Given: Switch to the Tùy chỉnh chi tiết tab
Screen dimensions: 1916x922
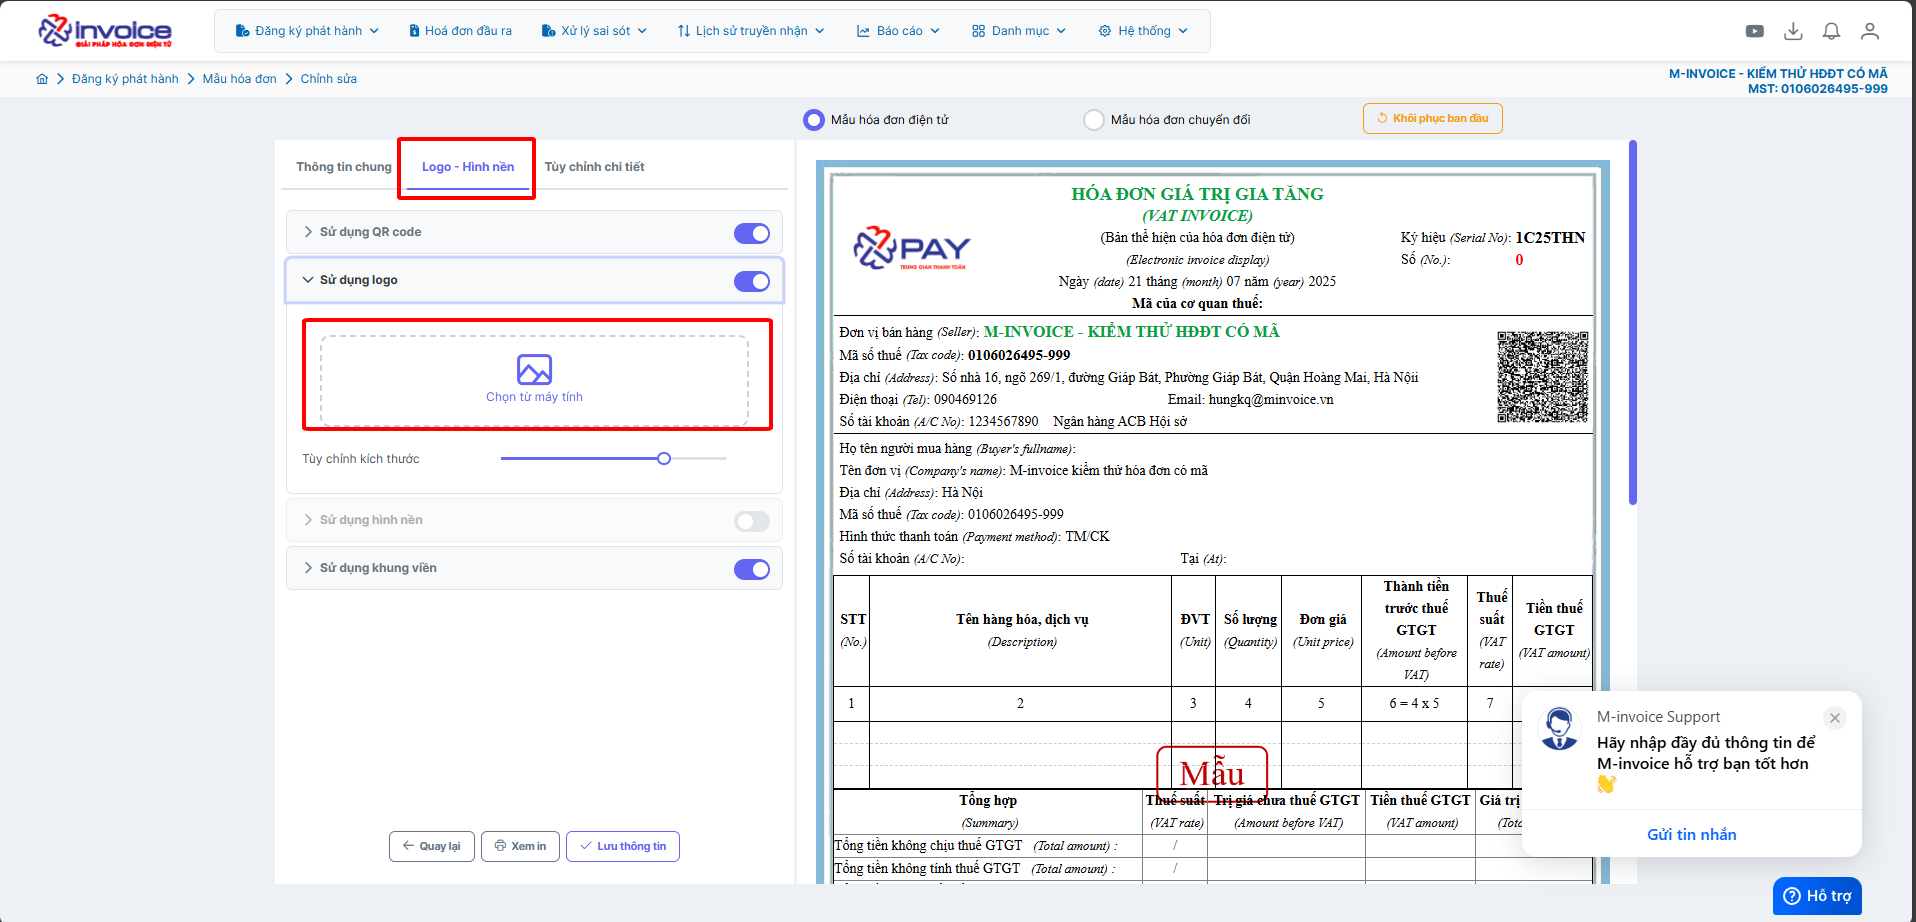Looking at the screenshot, I should (594, 167).
